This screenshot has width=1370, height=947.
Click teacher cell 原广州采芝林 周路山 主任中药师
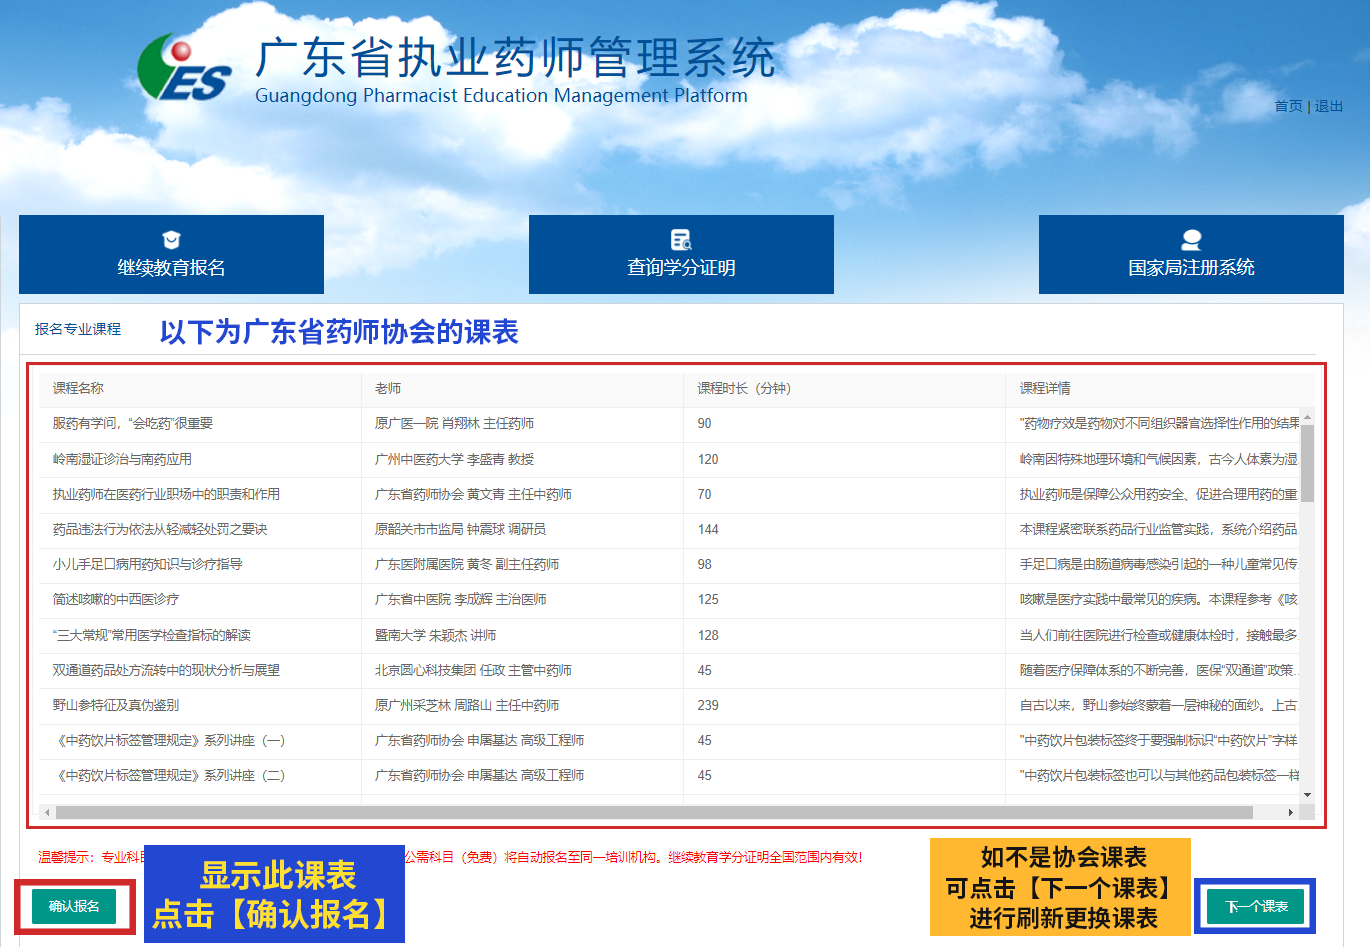pos(467,705)
